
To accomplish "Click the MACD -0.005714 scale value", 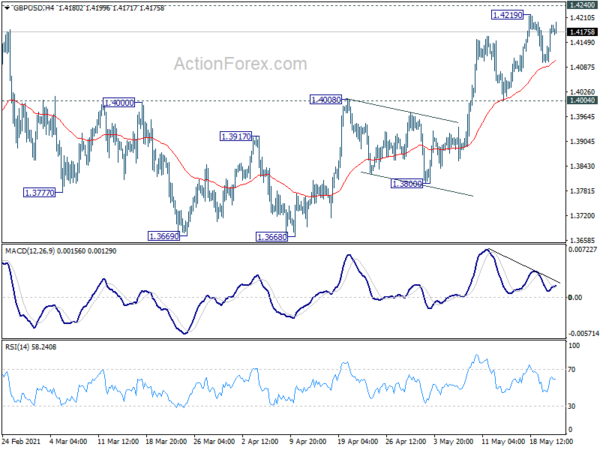I will coord(583,334).
